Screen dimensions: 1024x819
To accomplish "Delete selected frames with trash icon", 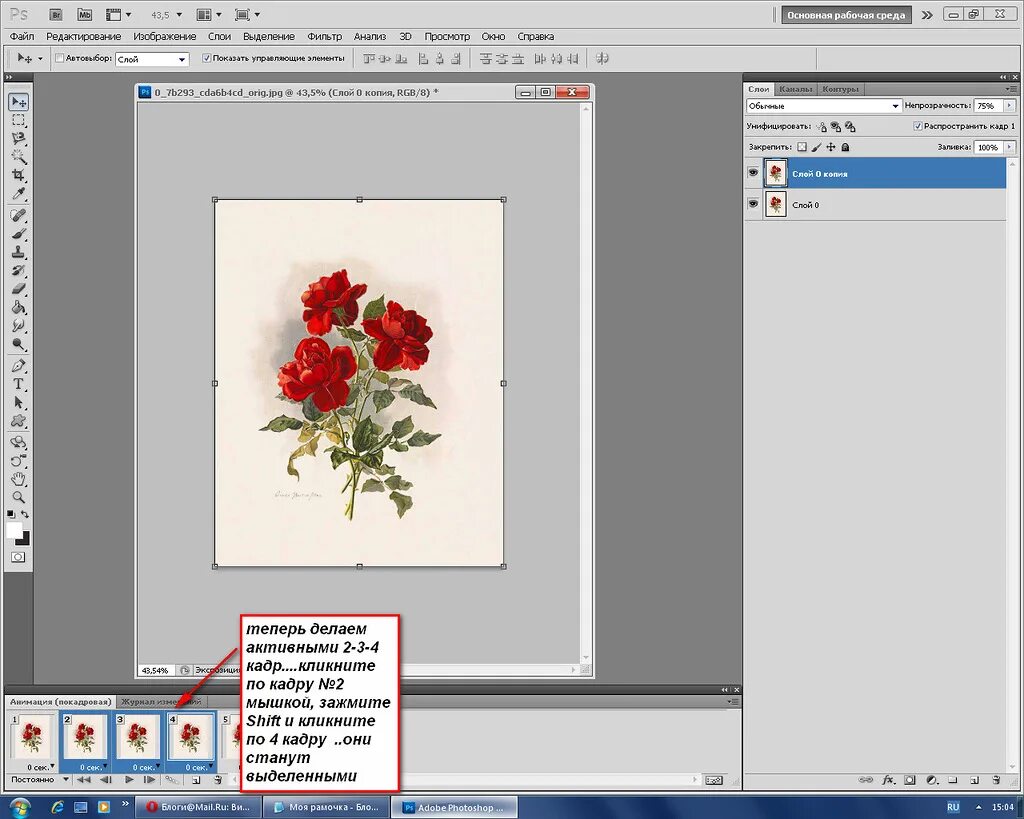I will (x=218, y=780).
